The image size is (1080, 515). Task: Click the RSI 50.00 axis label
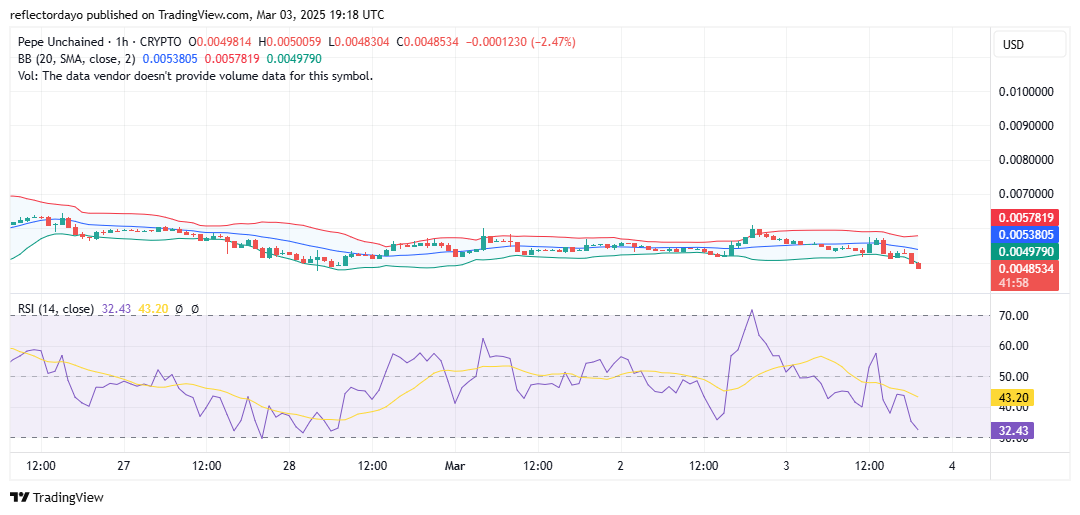click(x=1013, y=377)
